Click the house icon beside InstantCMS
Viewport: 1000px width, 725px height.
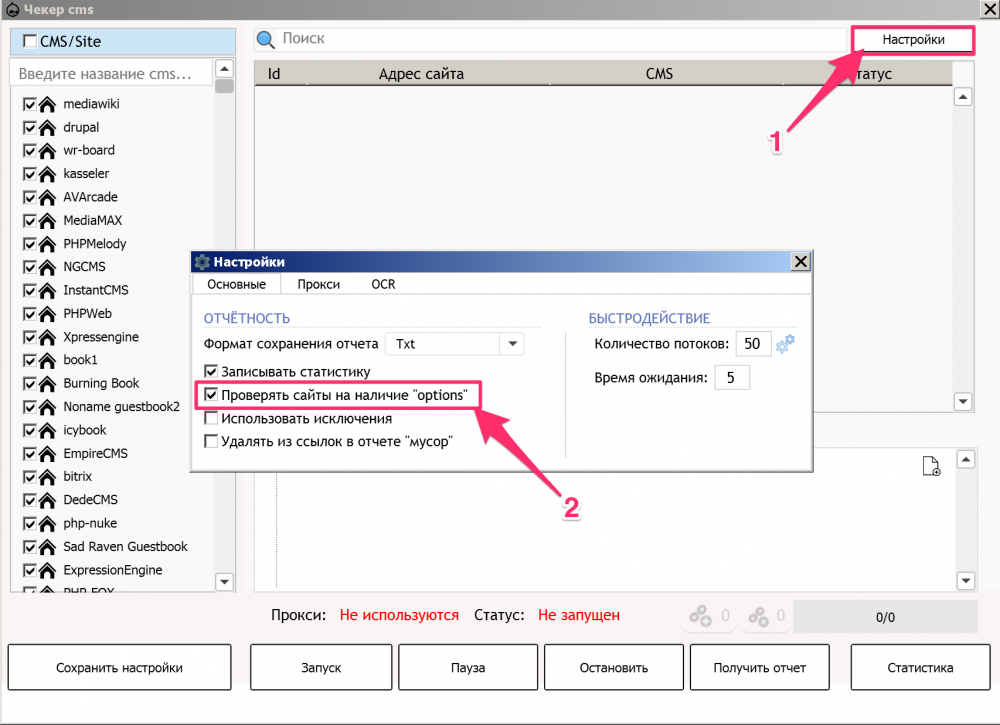click(x=47, y=291)
